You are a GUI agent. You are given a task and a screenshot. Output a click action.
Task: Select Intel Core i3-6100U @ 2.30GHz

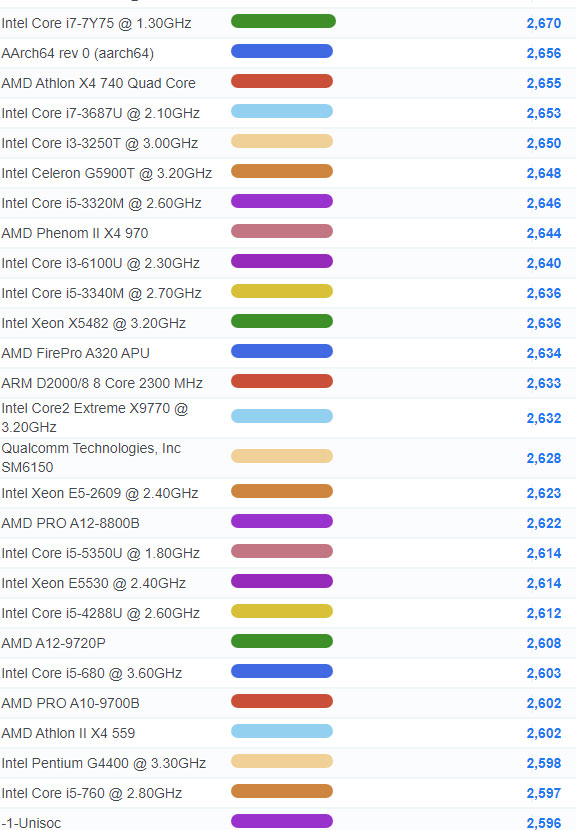pyautogui.click(x=101, y=263)
